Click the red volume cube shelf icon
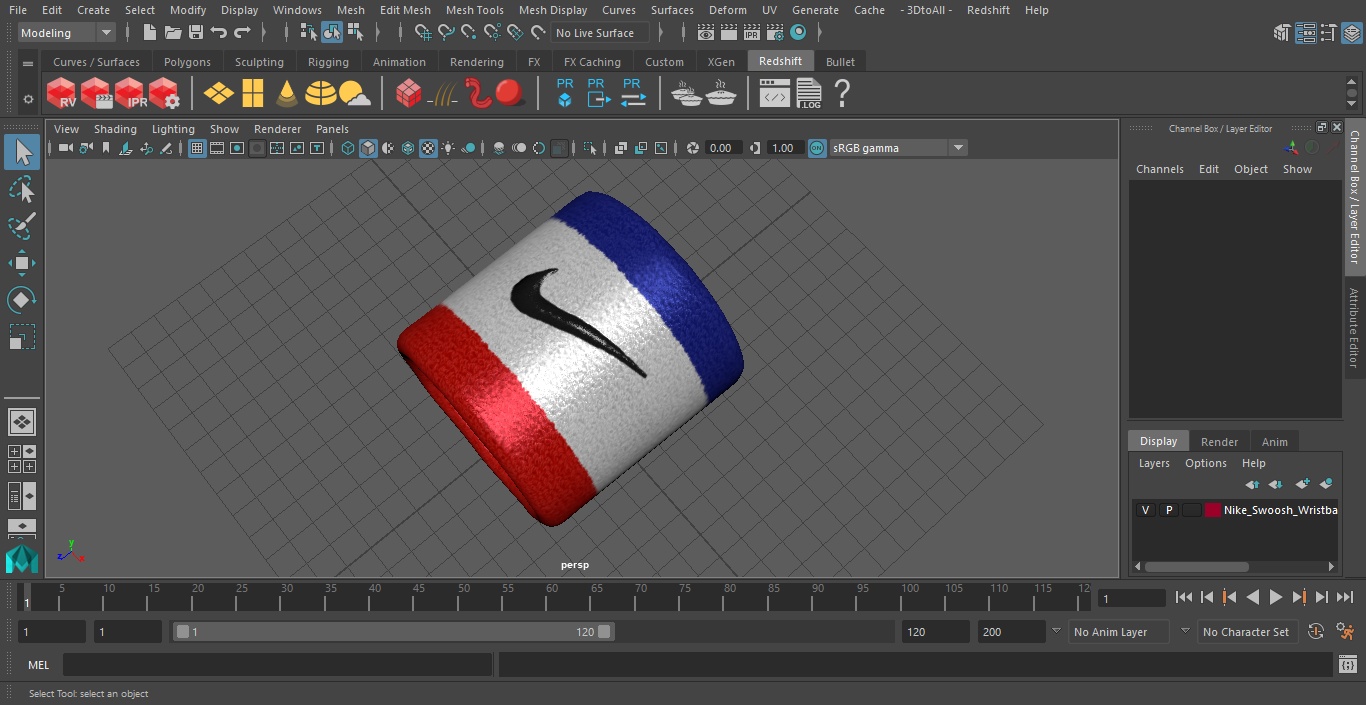This screenshot has height=705, width=1366. point(408,94)
